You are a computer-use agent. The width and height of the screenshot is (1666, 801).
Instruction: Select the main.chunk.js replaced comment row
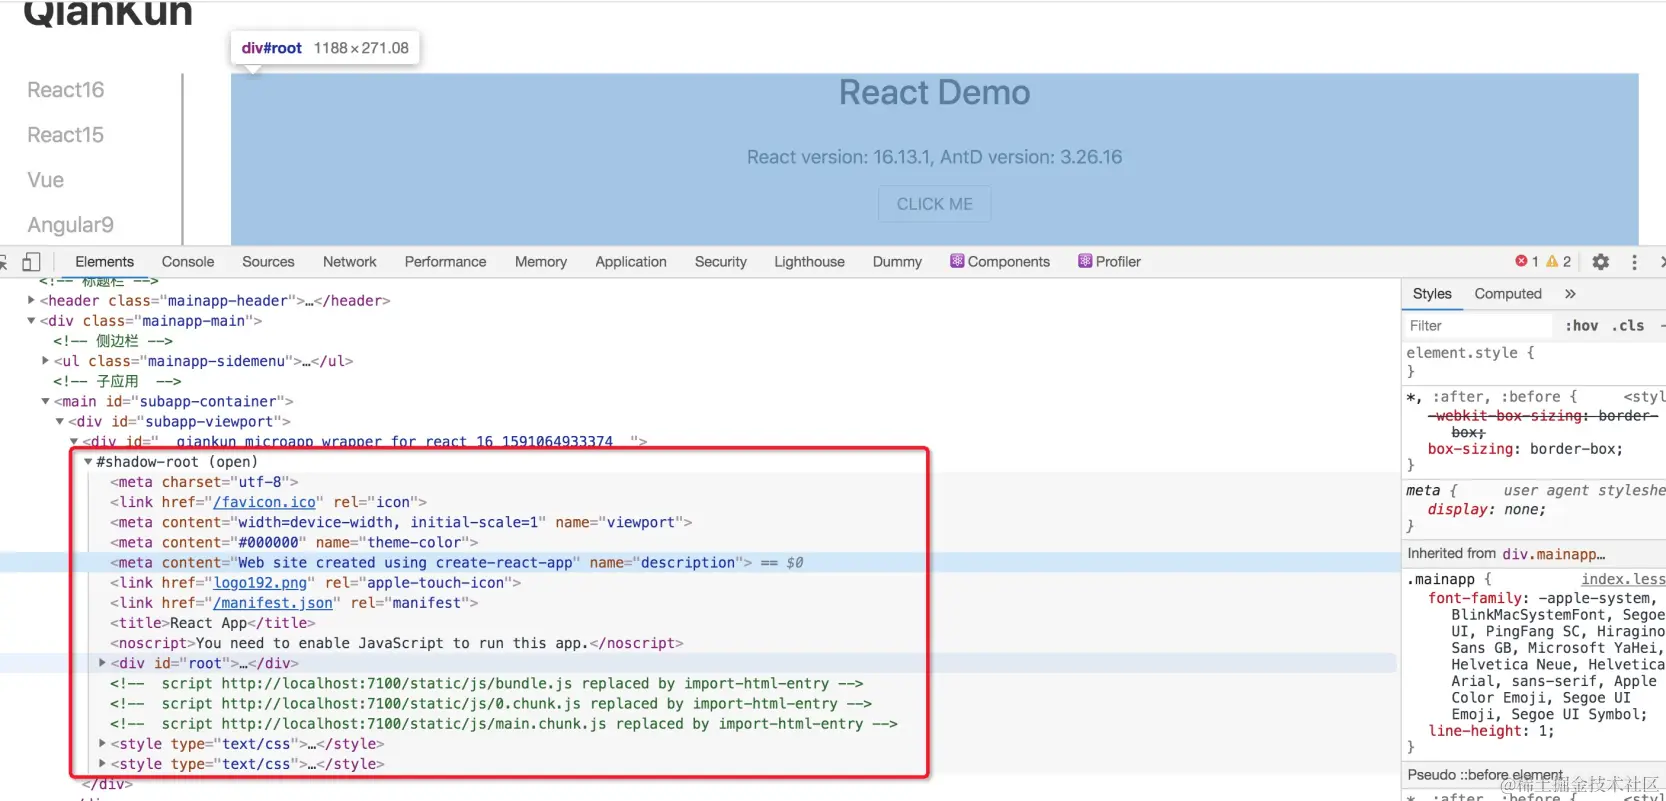[x=503, y=724]
